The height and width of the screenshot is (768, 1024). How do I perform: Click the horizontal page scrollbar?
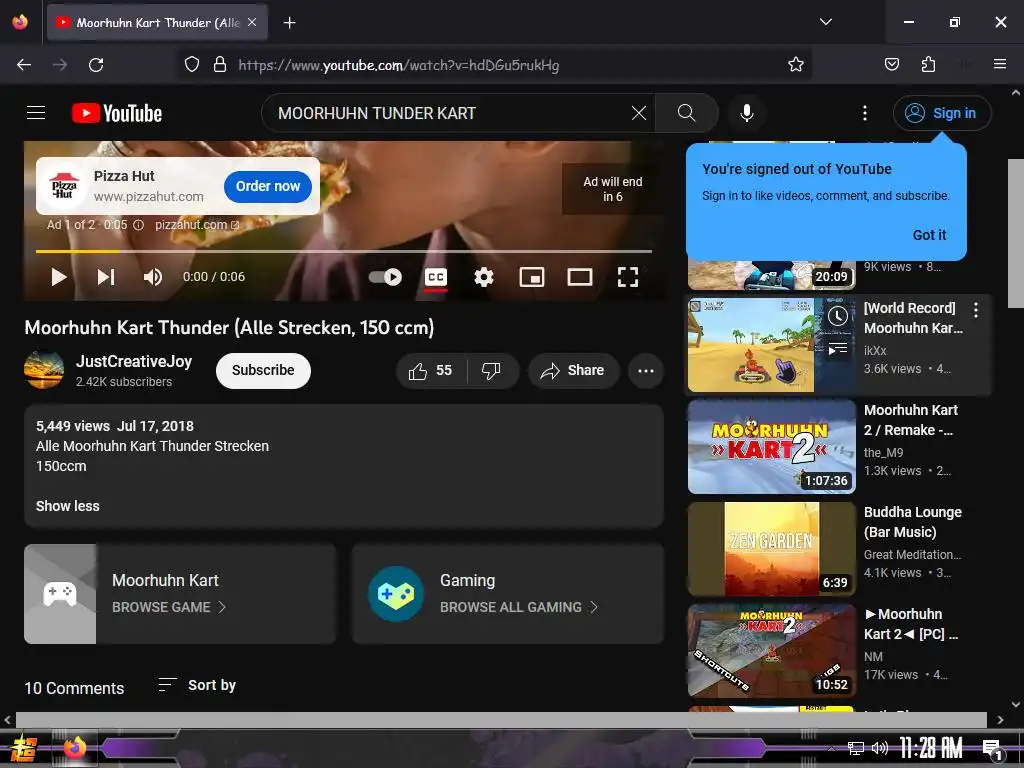[x=501, y=720]
